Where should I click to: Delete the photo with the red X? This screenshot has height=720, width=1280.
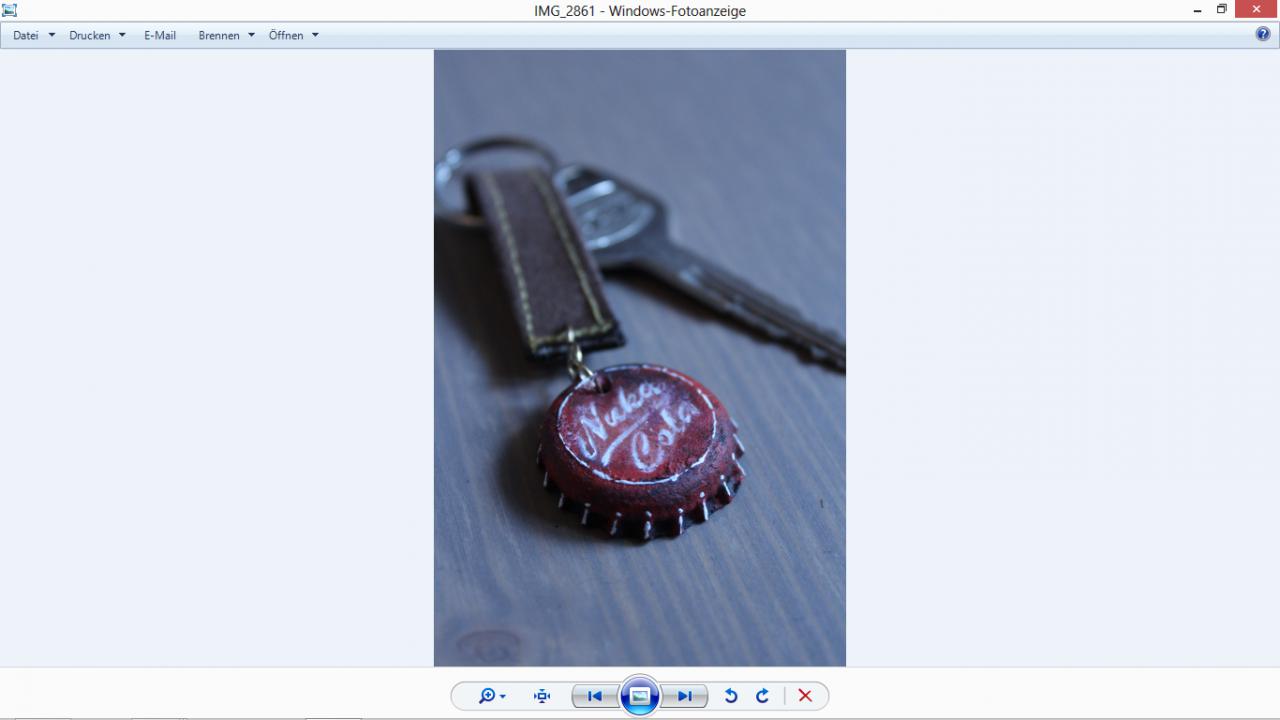coord(805,696)
